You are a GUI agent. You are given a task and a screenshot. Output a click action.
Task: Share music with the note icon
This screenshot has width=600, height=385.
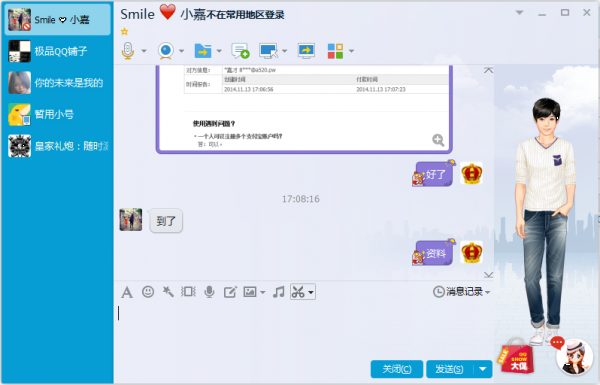(279, 292)
